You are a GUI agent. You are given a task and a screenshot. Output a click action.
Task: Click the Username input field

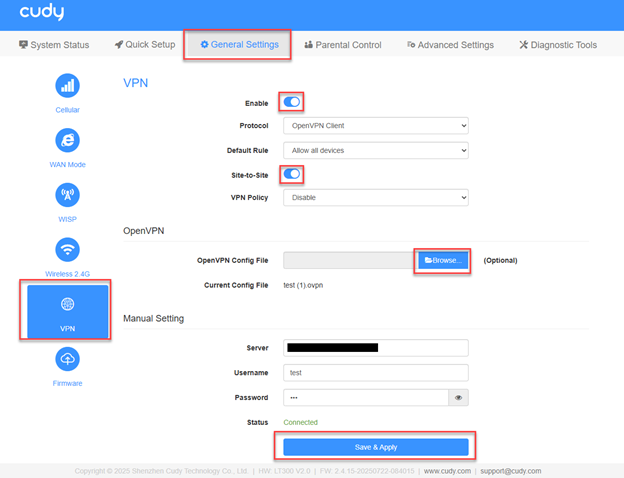pyautogui.click(x=375, y=372)
